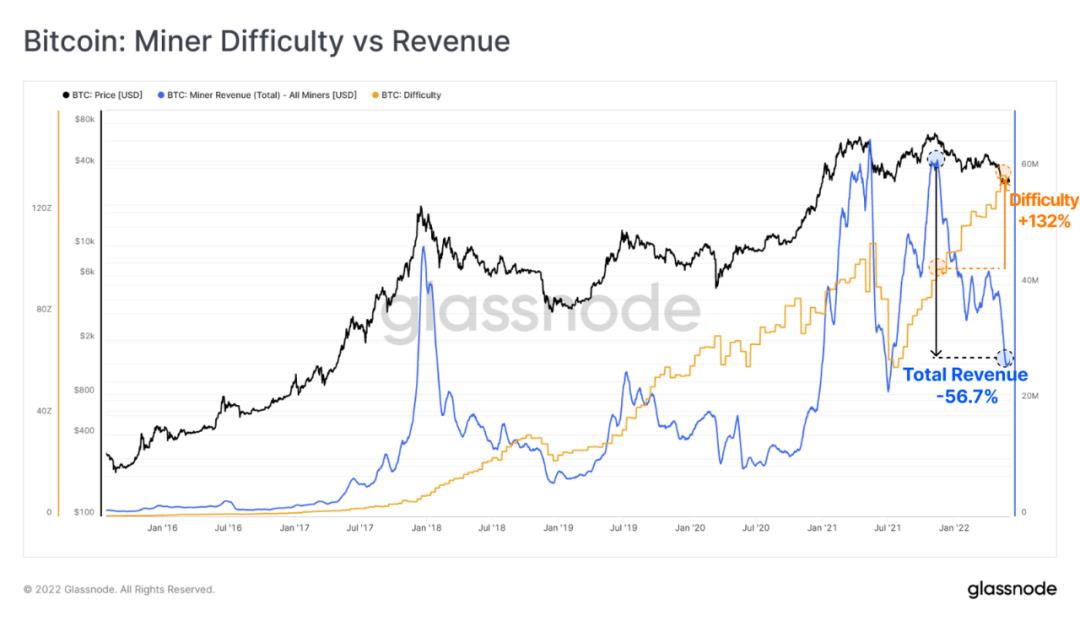The height and width of the screenshot is (621, 1080).
Task: Click the black Price legend dot
Action: (x=66, y=95)
